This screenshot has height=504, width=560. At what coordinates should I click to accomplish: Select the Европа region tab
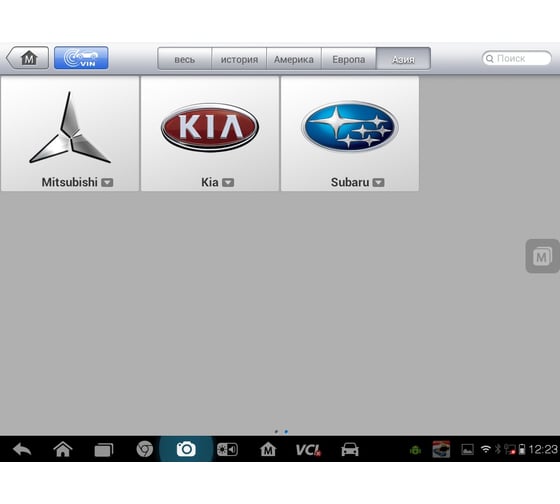pyautogui.click(x=349, y=59)
